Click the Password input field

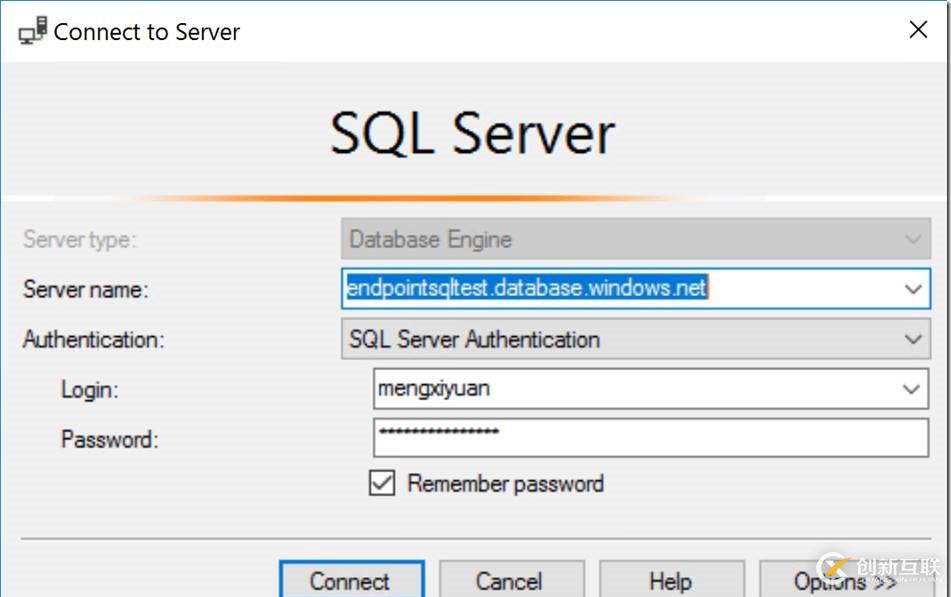tap(651, 437)
